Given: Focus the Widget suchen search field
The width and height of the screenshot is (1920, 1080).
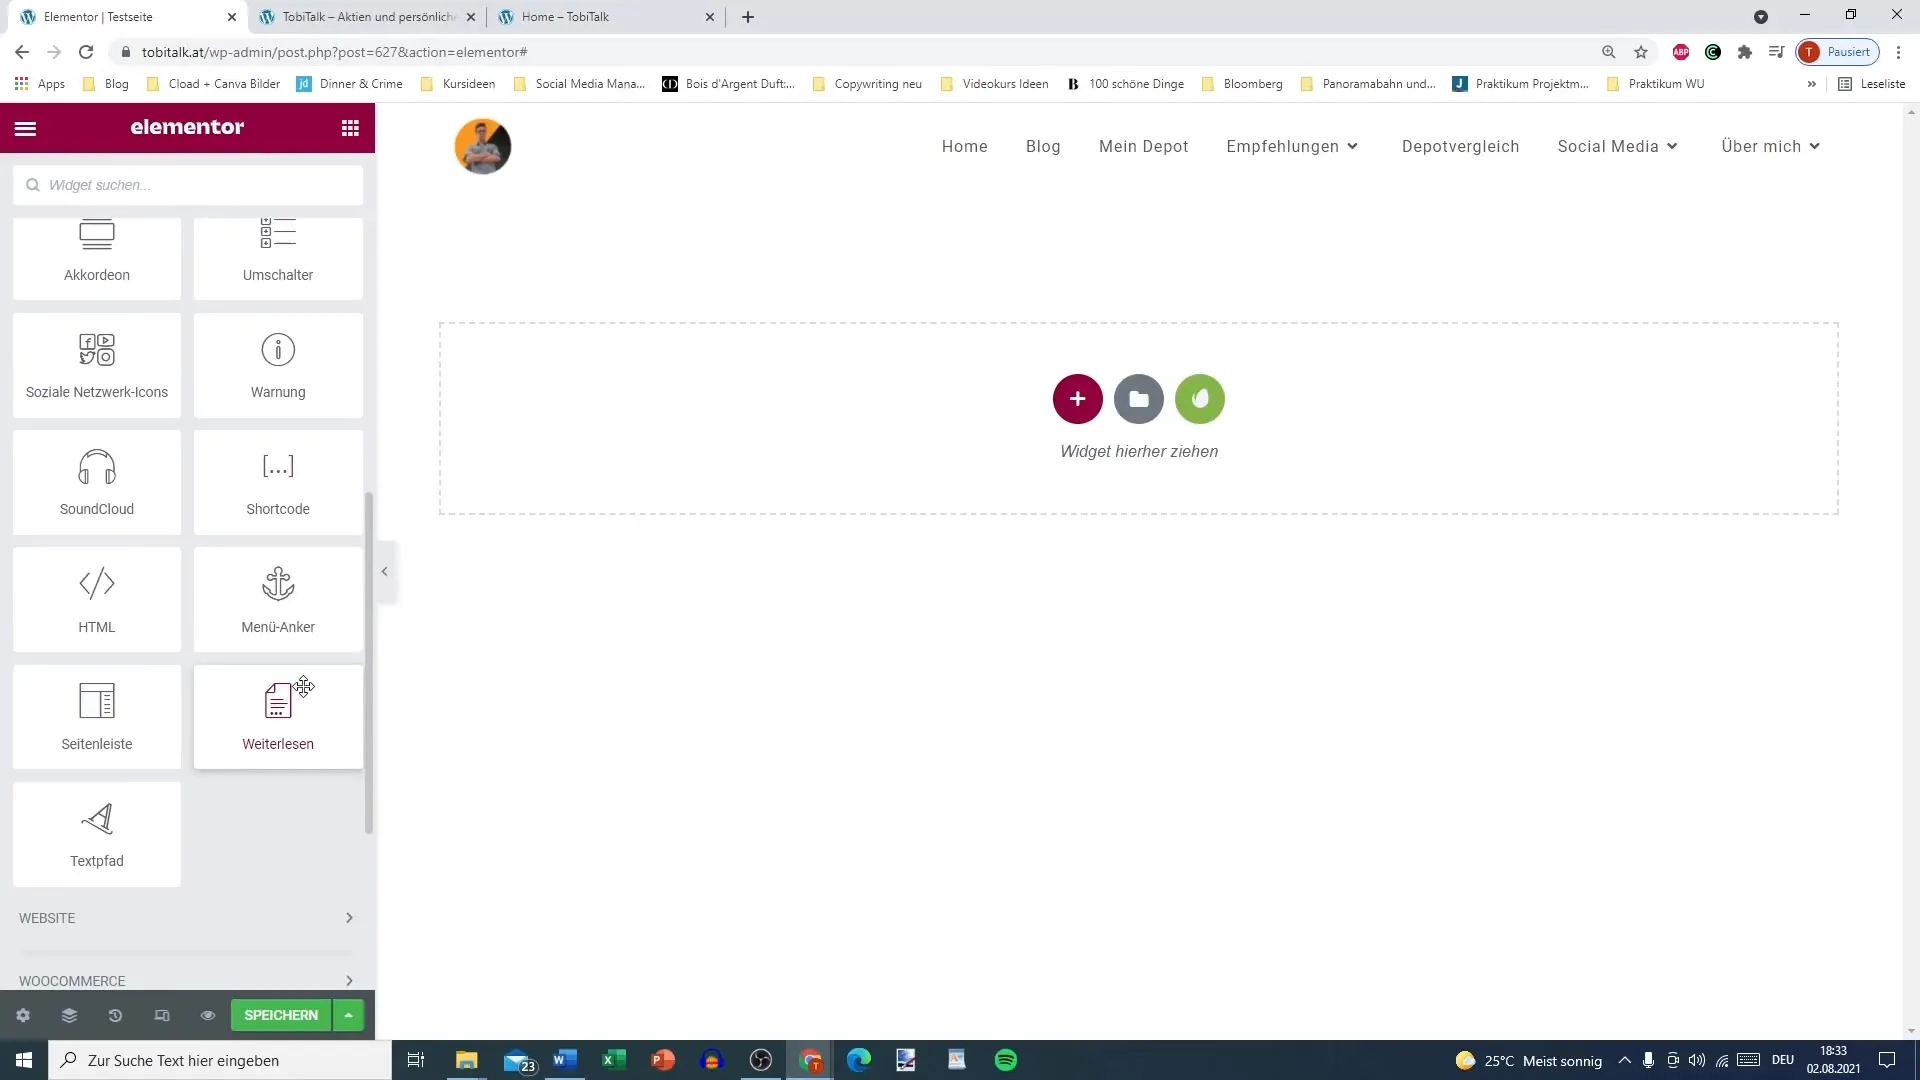Looking at the screenshot, I should (x=188, y=185).
